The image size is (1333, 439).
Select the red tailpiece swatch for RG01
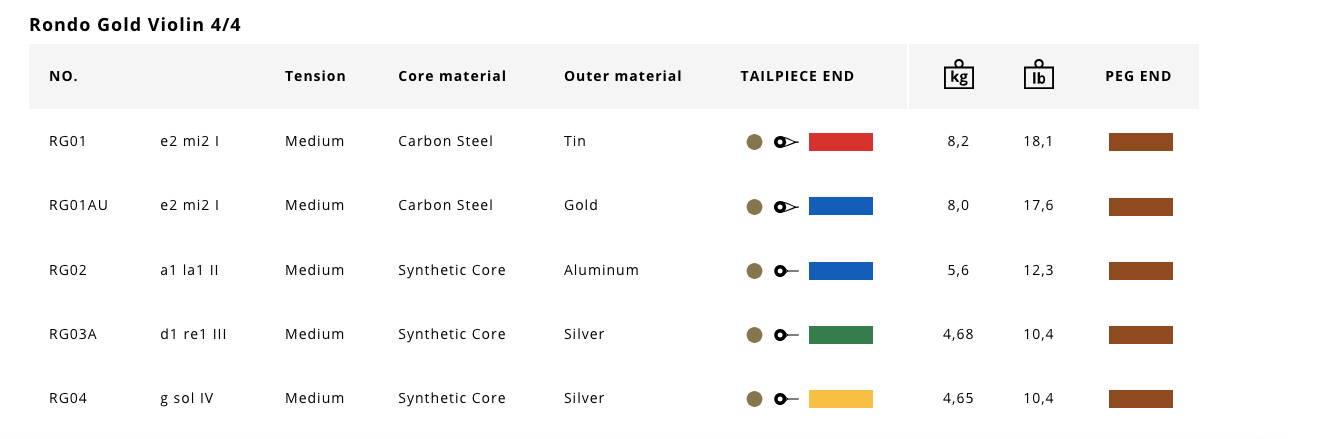(x=841, y=142)
